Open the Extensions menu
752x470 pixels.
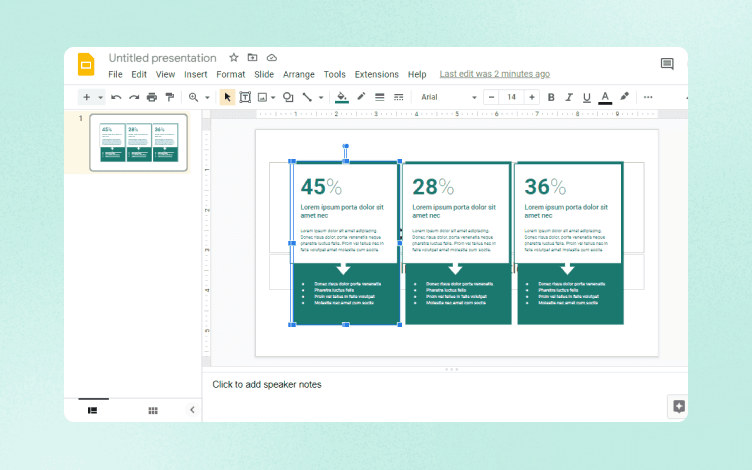(376, 74)
